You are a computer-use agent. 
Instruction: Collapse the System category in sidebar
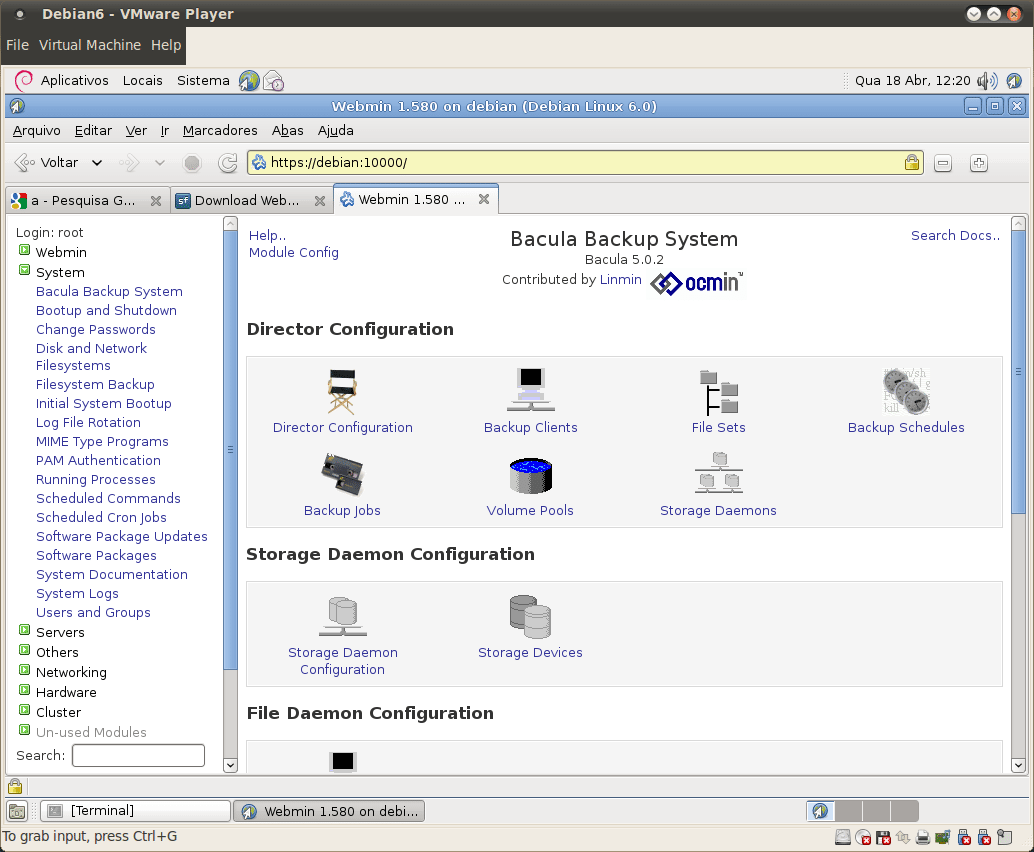click(x=24, y=270)
